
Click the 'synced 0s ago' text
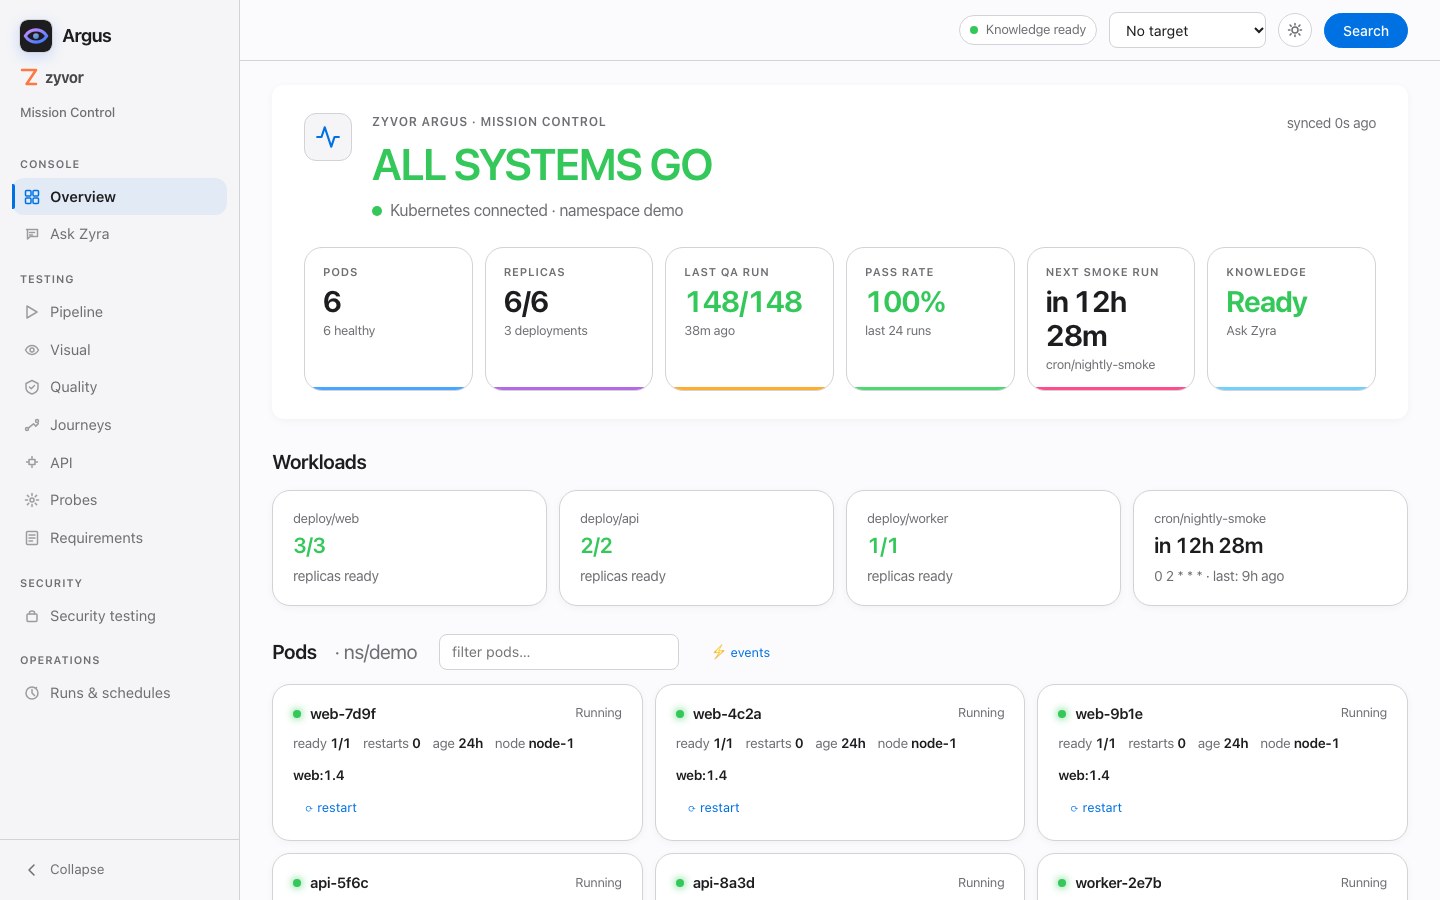point(1331,123)
